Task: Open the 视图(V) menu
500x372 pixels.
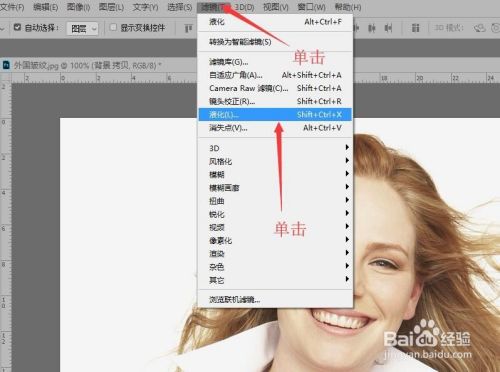Action: [x=276, y=7]
